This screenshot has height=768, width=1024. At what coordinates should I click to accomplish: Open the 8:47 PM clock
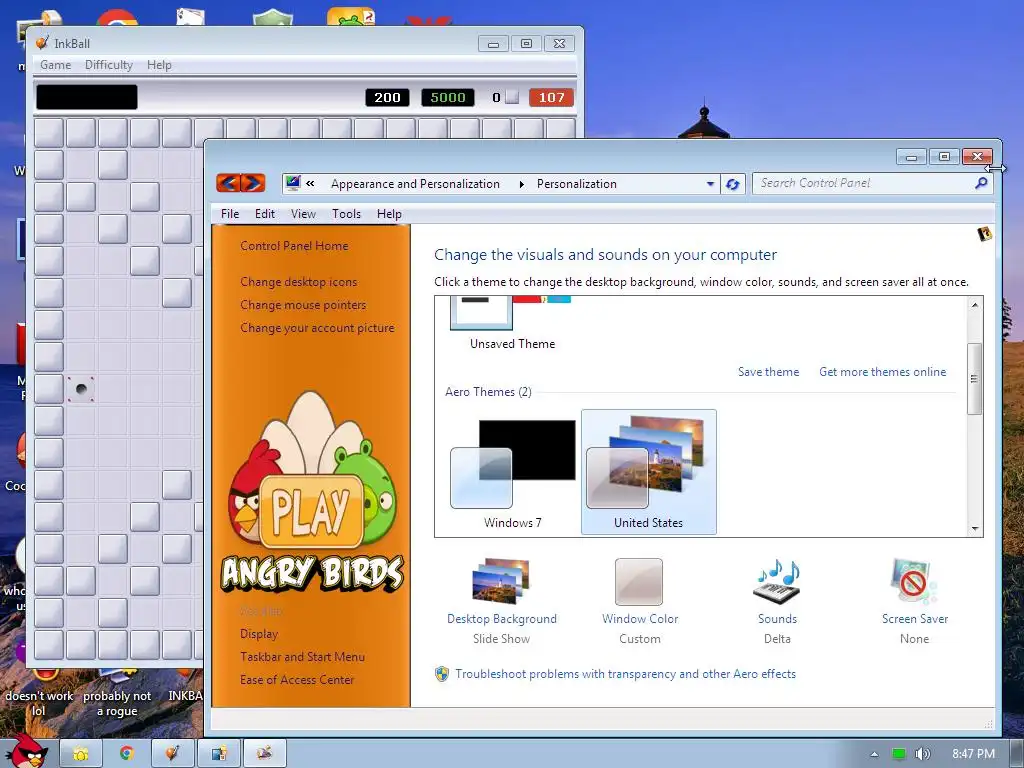973,754
